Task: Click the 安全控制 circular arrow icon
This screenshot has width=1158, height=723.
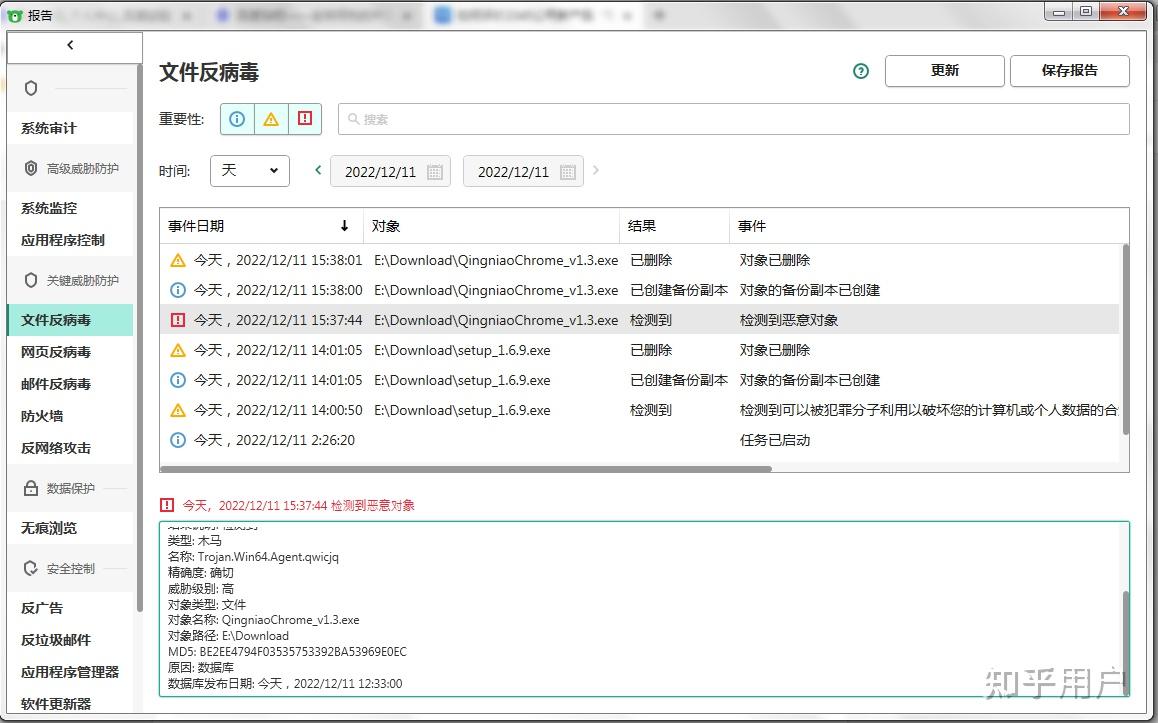Action: 31,567
